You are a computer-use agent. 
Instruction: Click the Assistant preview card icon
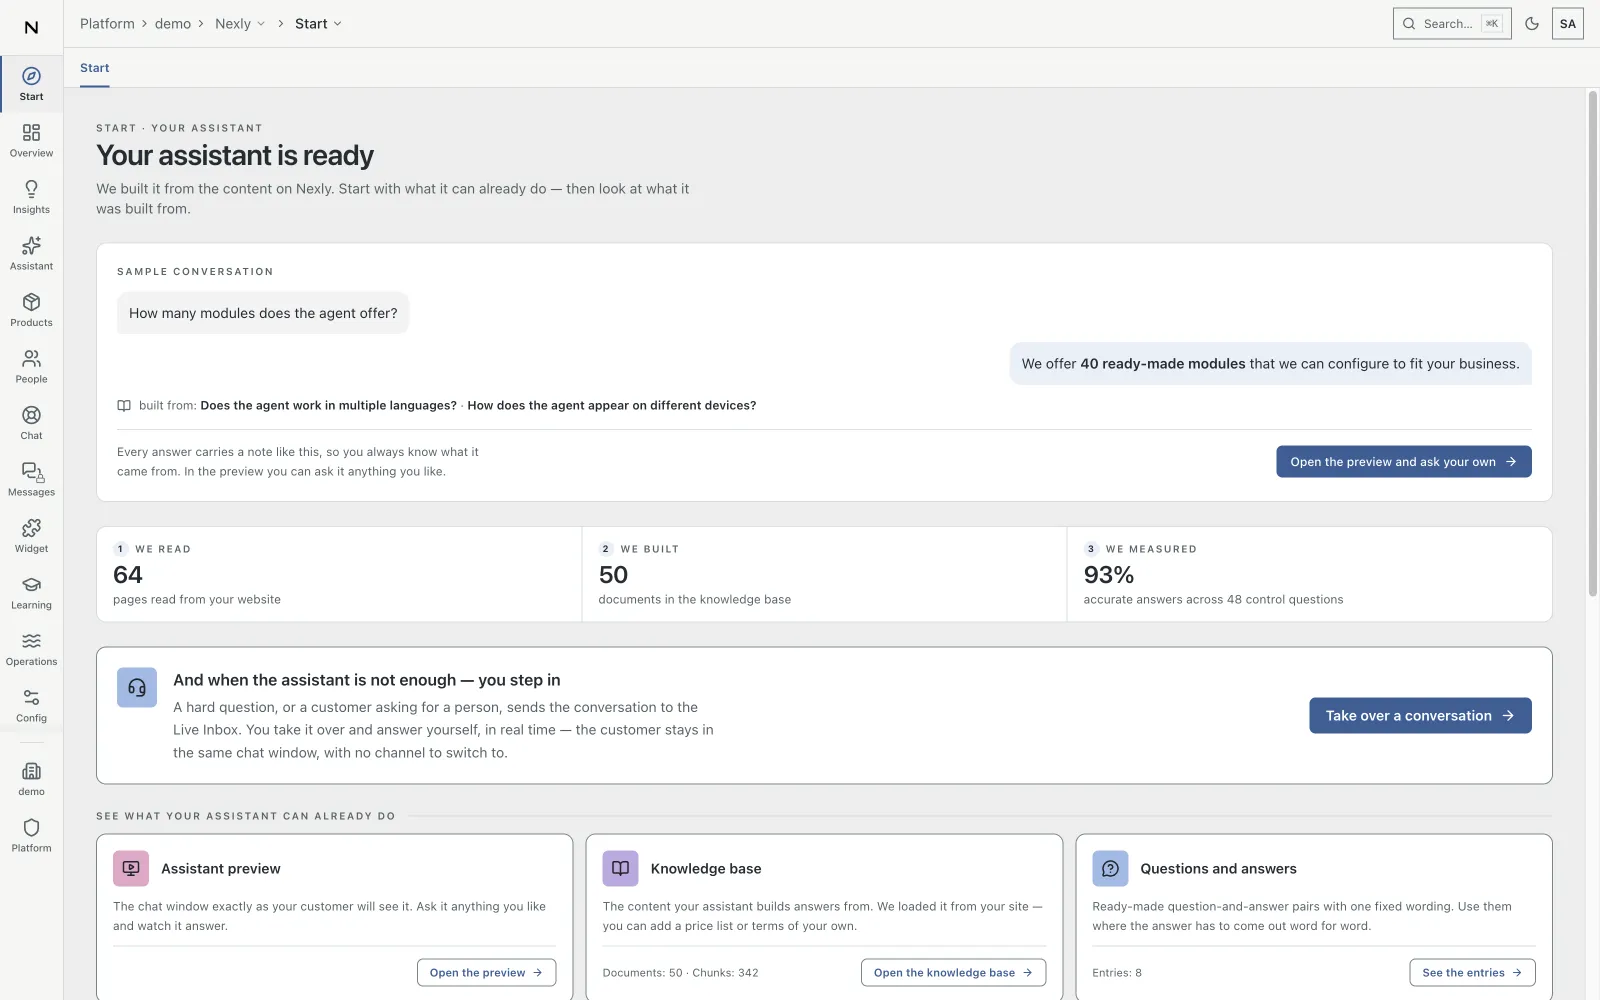point(131,869)
